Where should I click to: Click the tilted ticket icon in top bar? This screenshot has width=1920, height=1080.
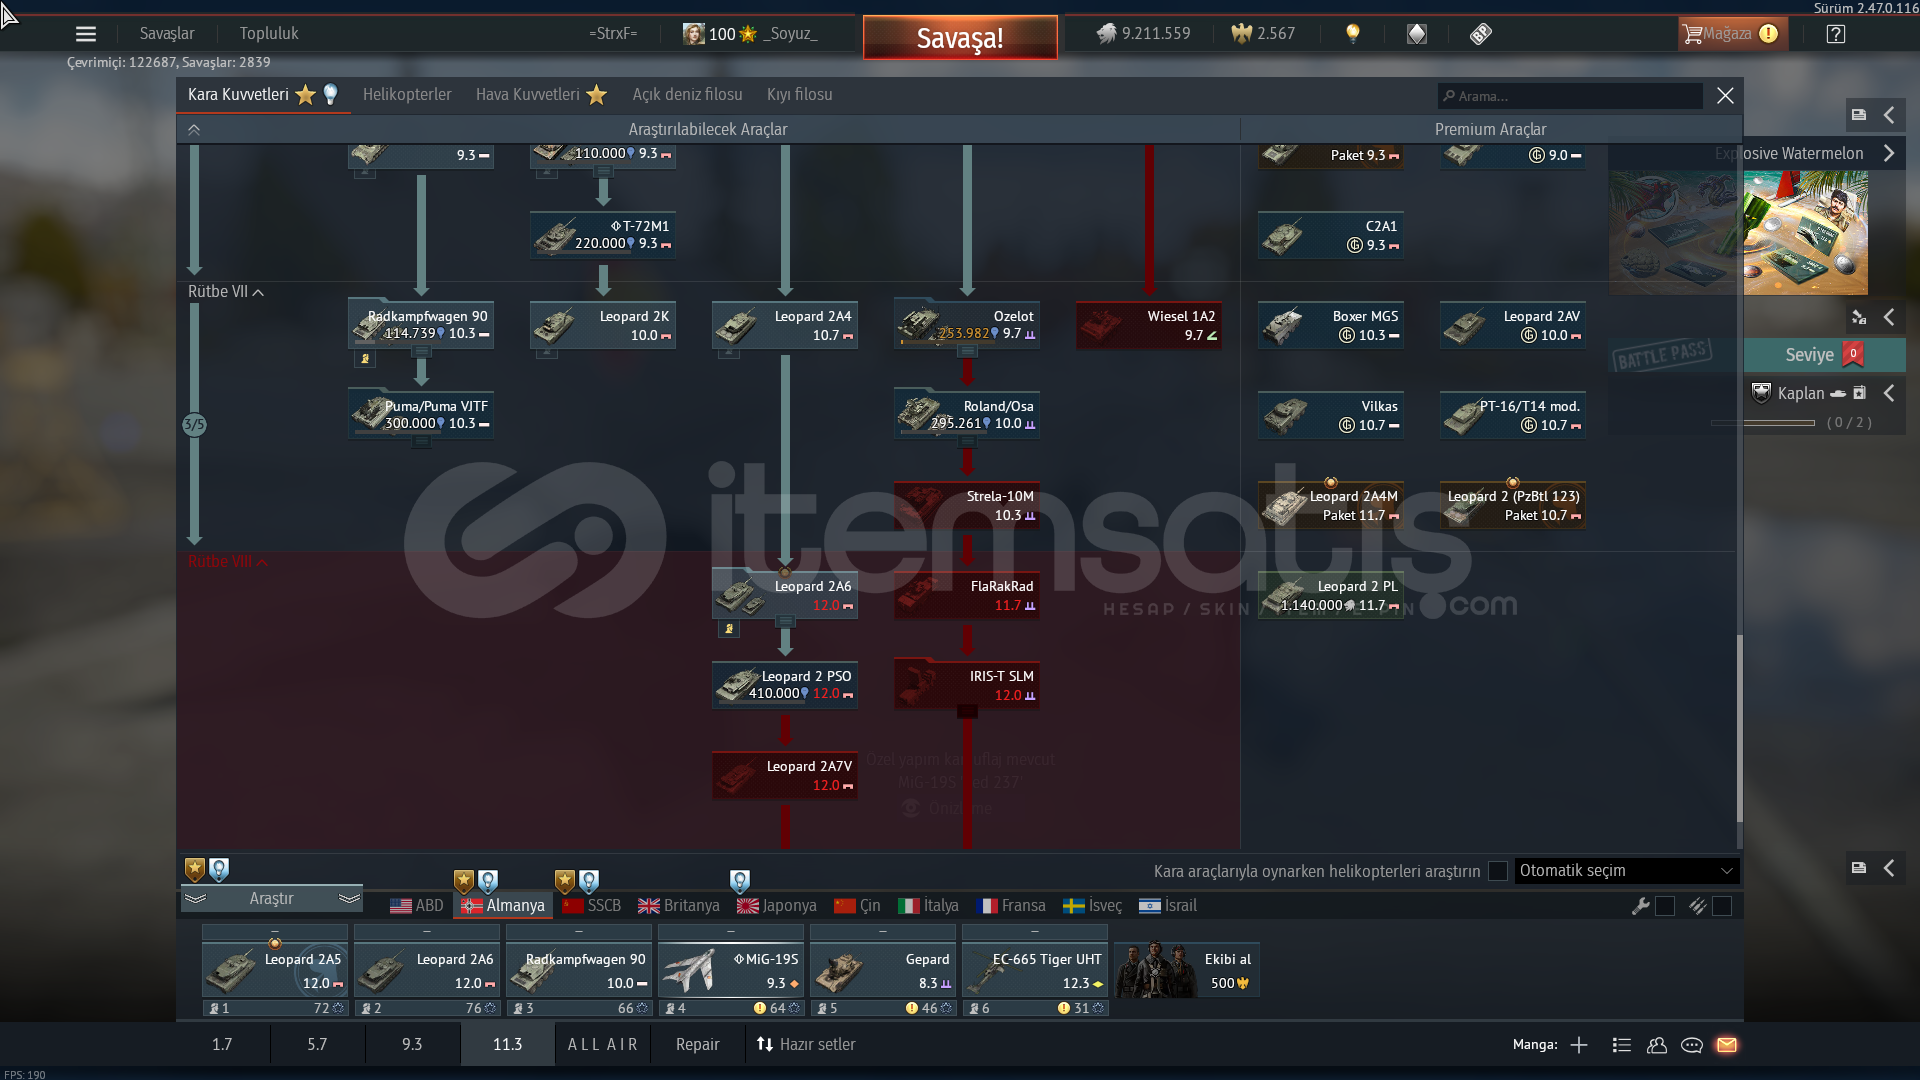(x=1481, y=33)
